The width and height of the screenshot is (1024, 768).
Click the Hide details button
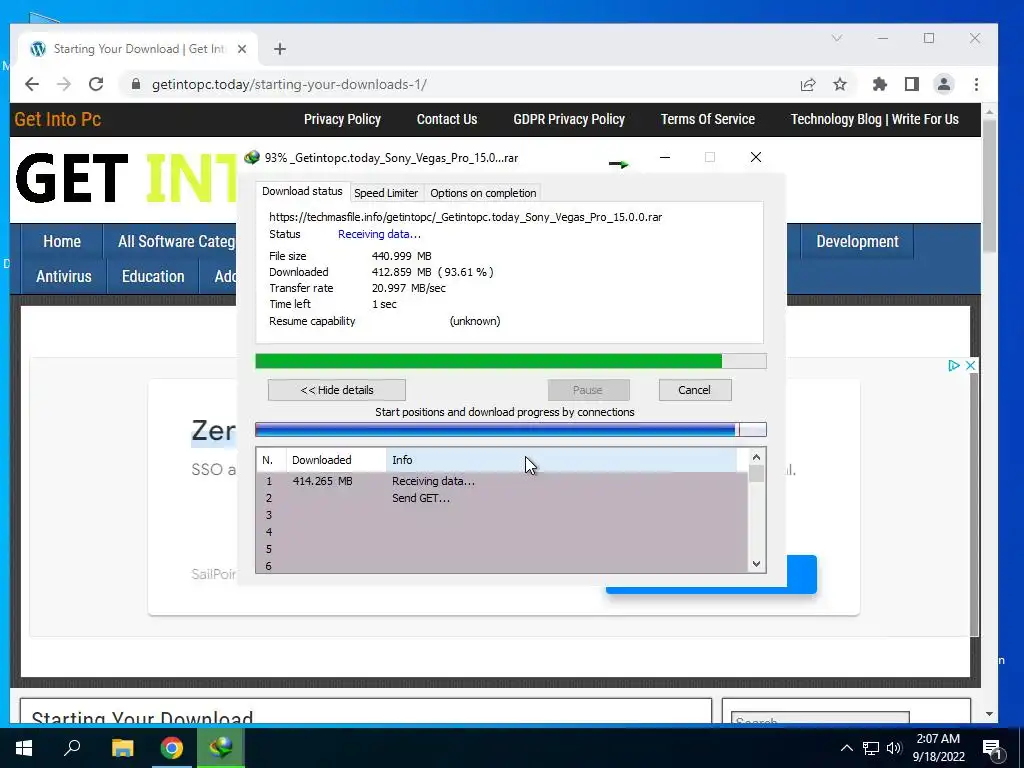coord(337,390)
